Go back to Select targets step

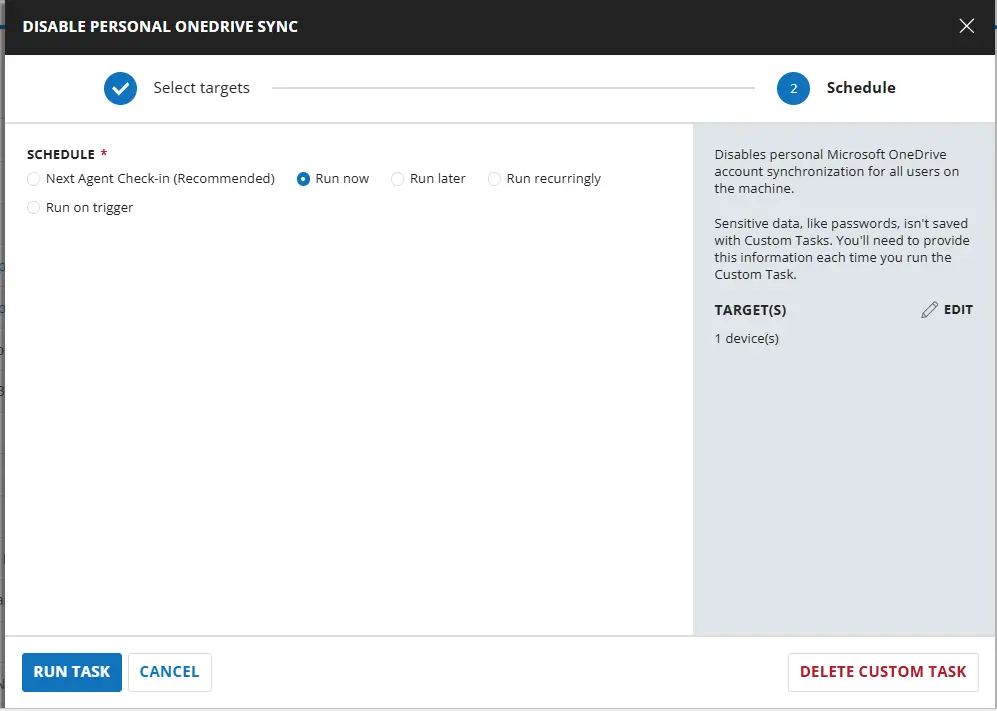click(x=202, y=88)
